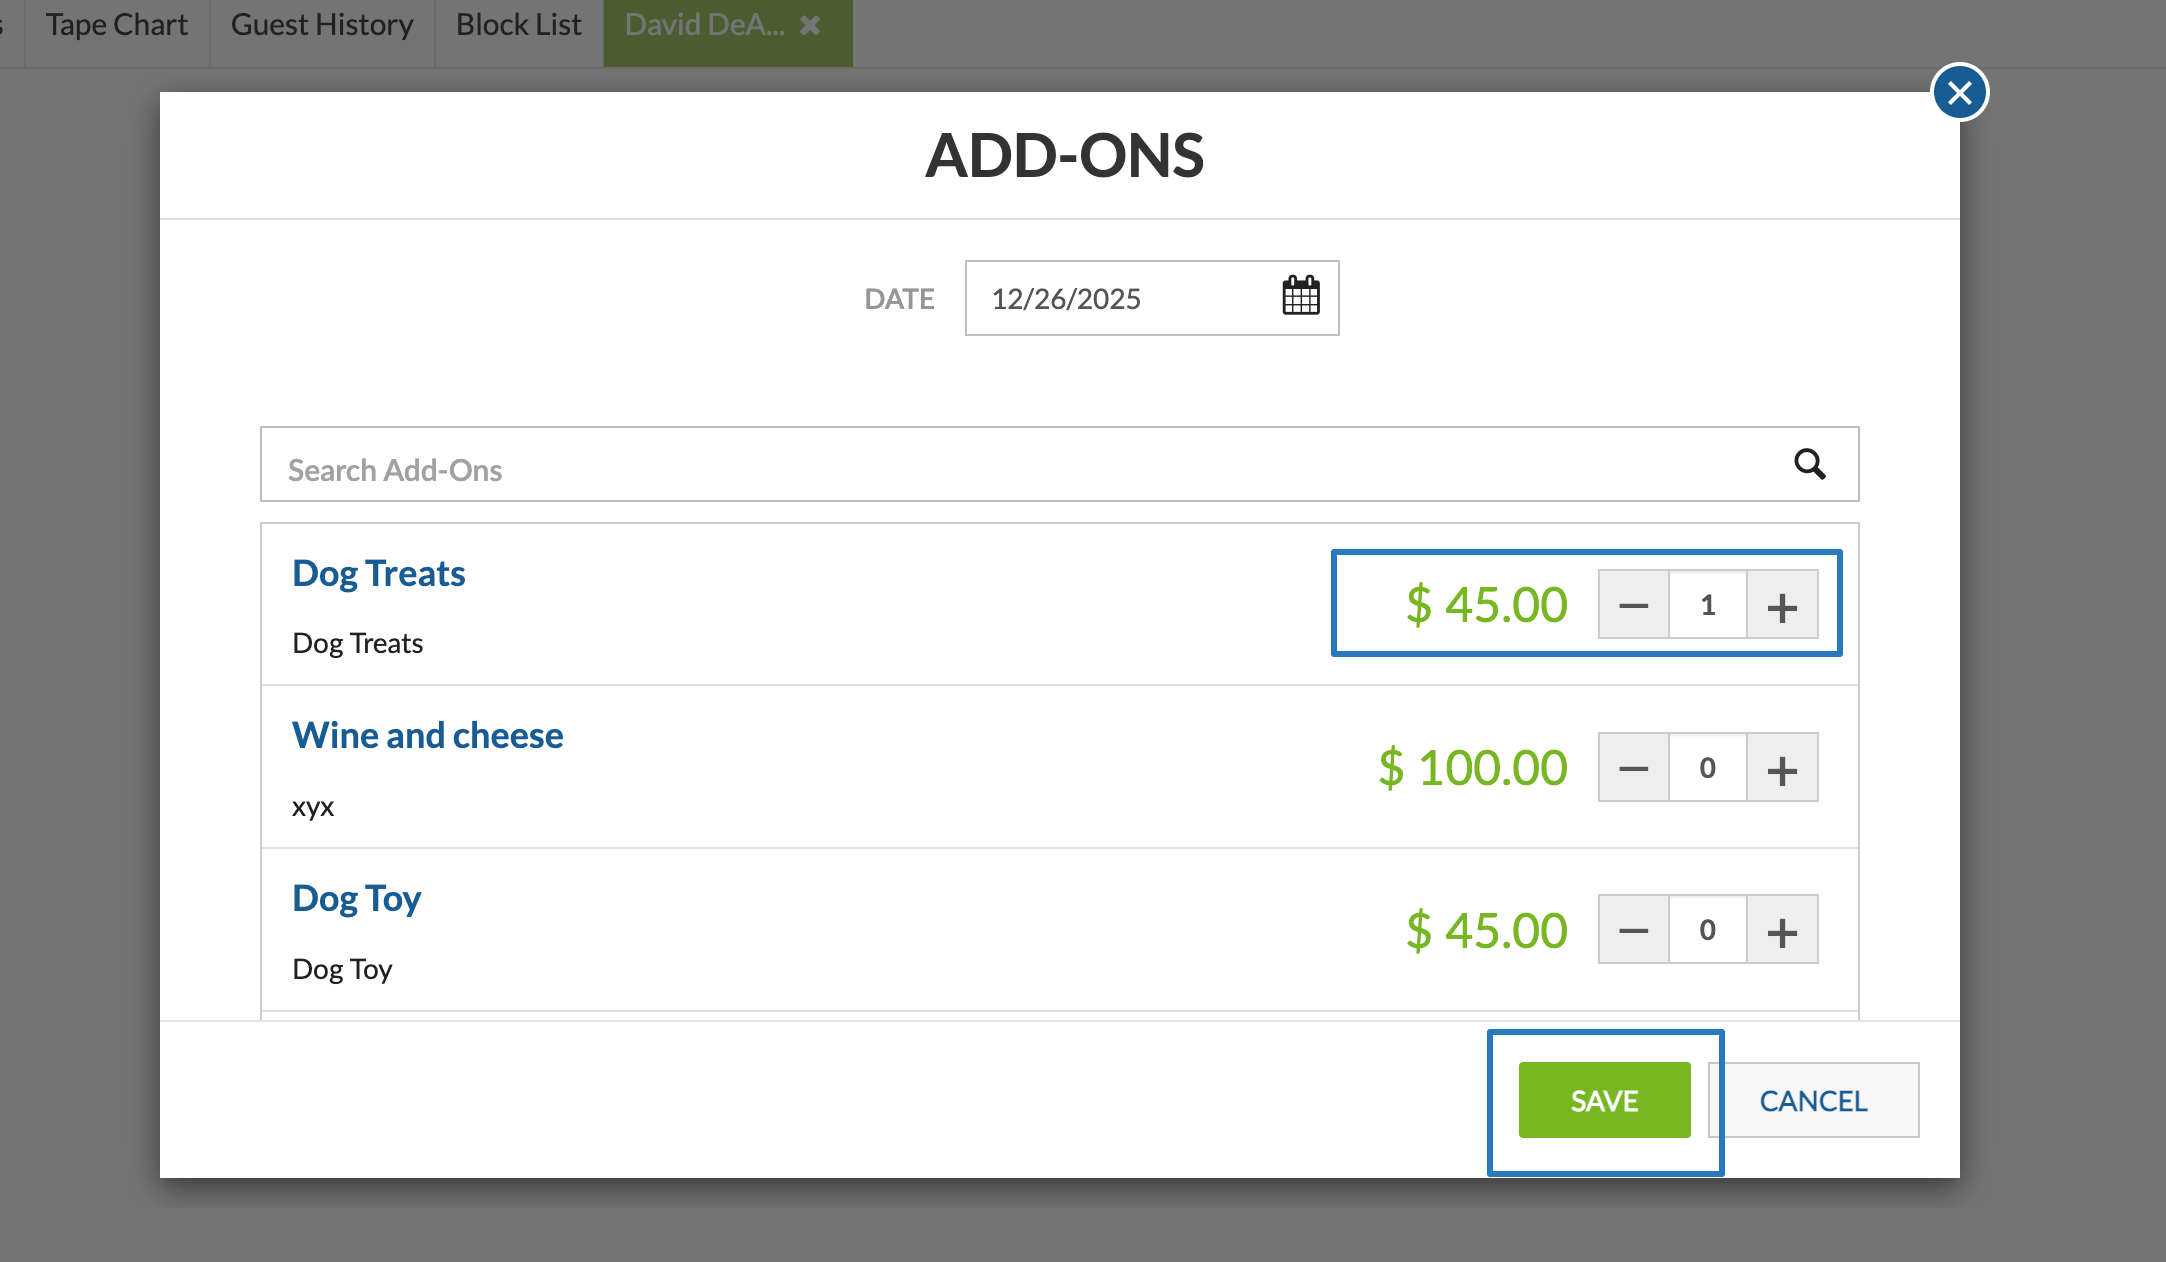Image resolution: width=2166 pixels, height=1262 pixels.
Task: Click the search magnifier icon
Action: (x=1809, y=464)
